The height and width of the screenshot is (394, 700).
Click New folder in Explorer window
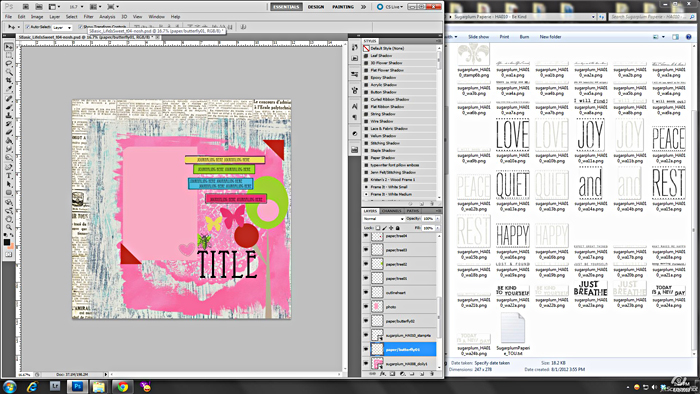click(x=550, y=37)
